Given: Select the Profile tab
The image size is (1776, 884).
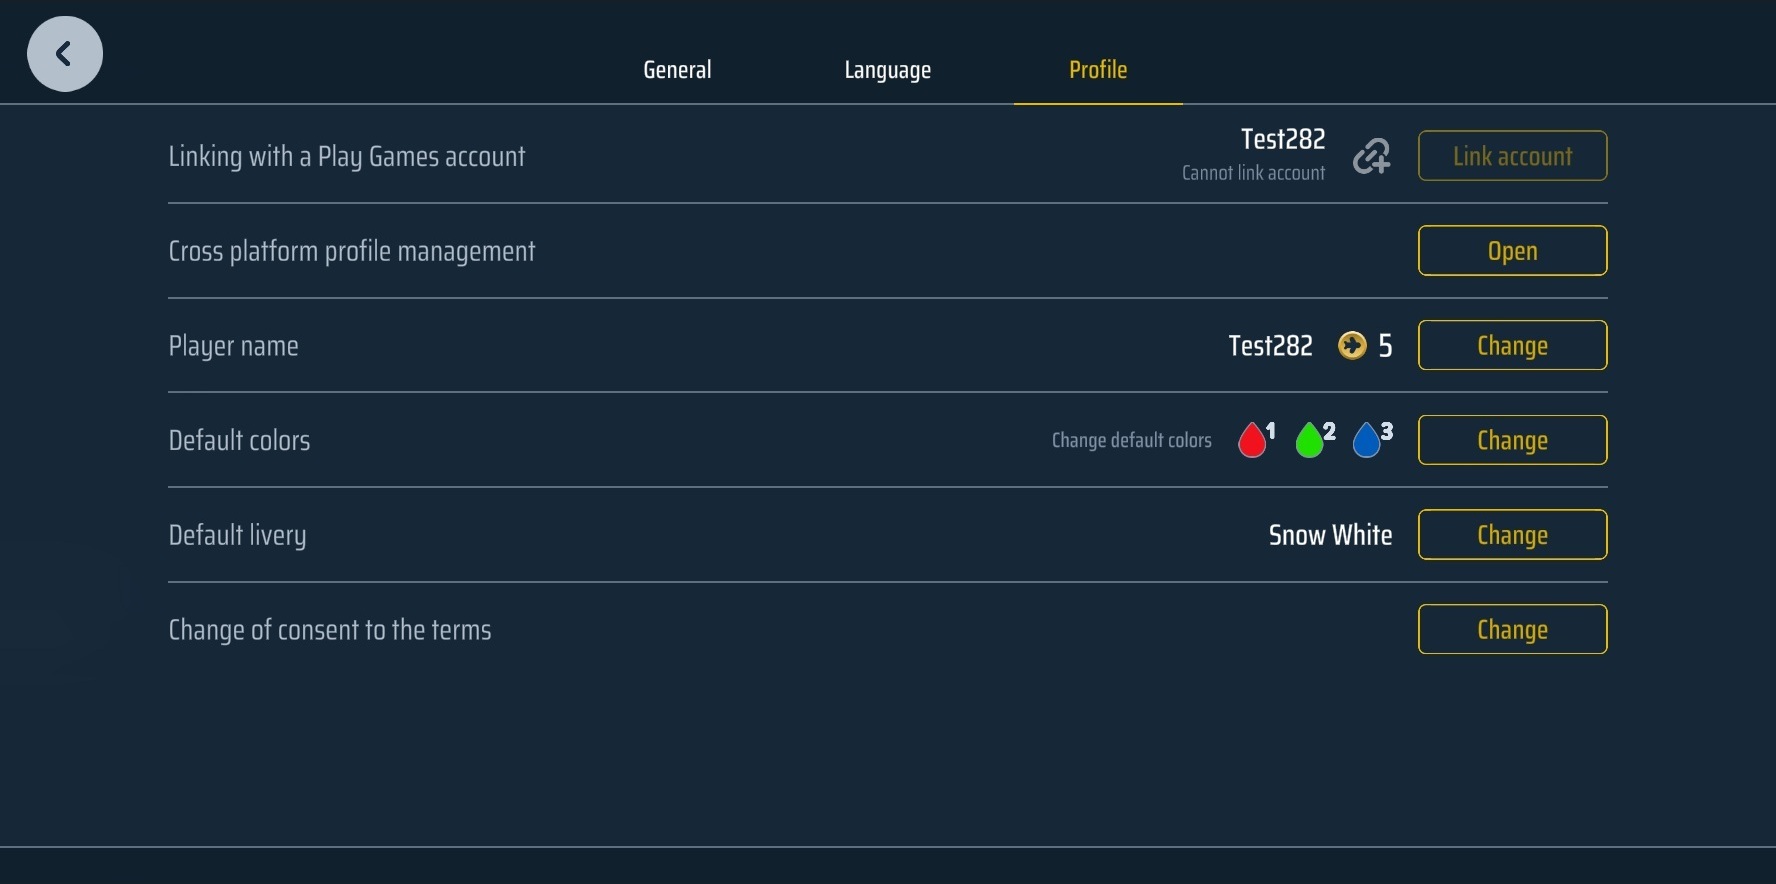Looking at the screenshot, I should [x=1098, y=69].
